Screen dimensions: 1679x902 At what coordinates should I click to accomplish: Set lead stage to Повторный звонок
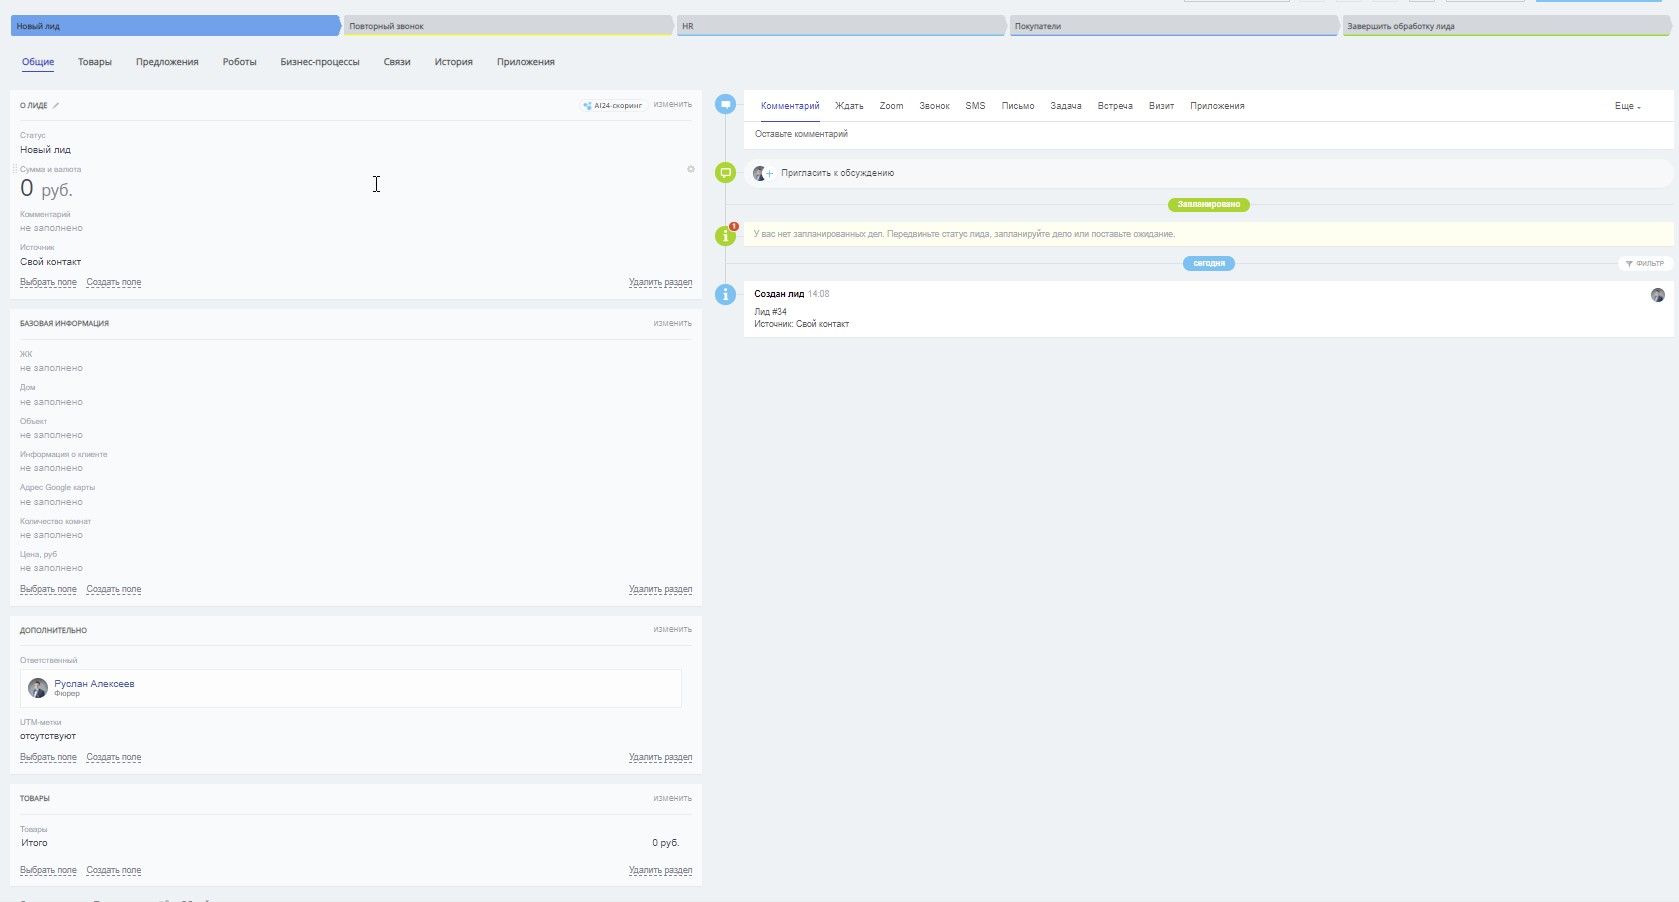coord(508,26)
